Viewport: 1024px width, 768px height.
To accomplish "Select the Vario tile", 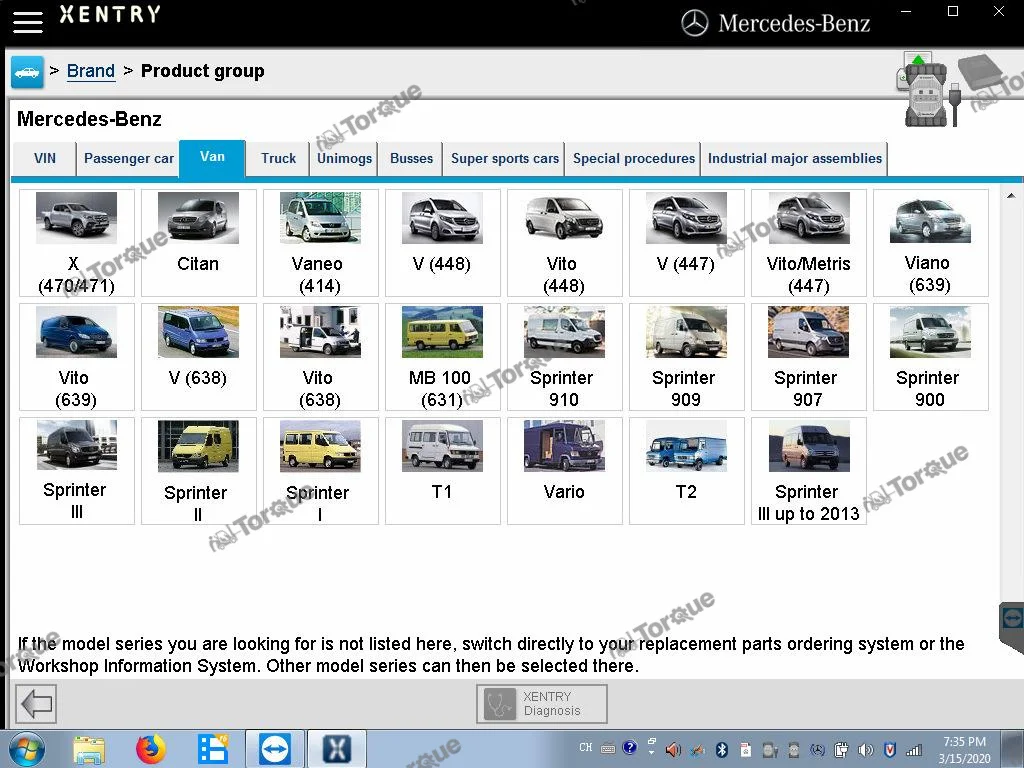I will tap(564, 471).
